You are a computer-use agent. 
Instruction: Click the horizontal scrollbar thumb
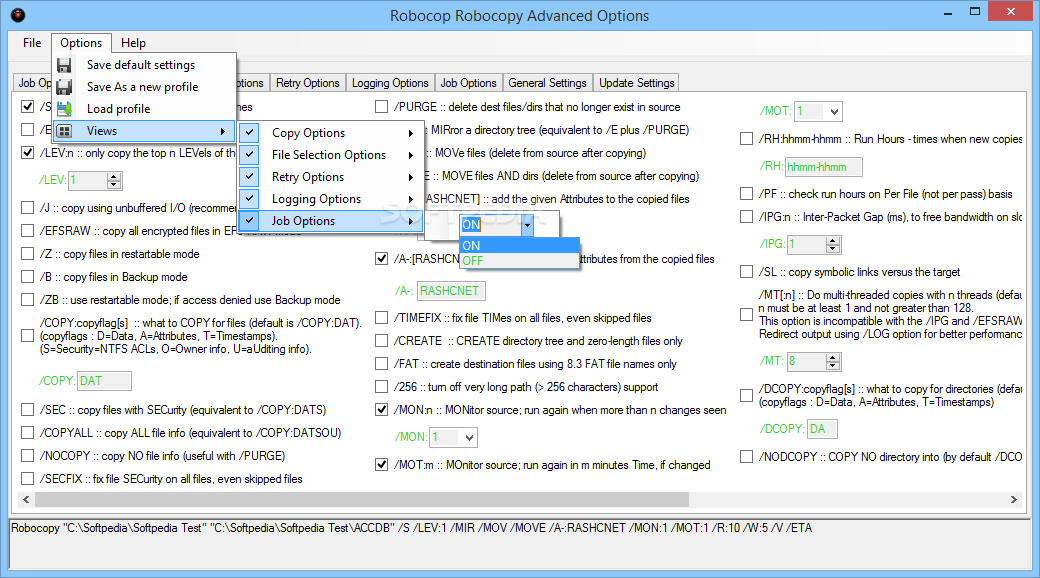[362, 499]
